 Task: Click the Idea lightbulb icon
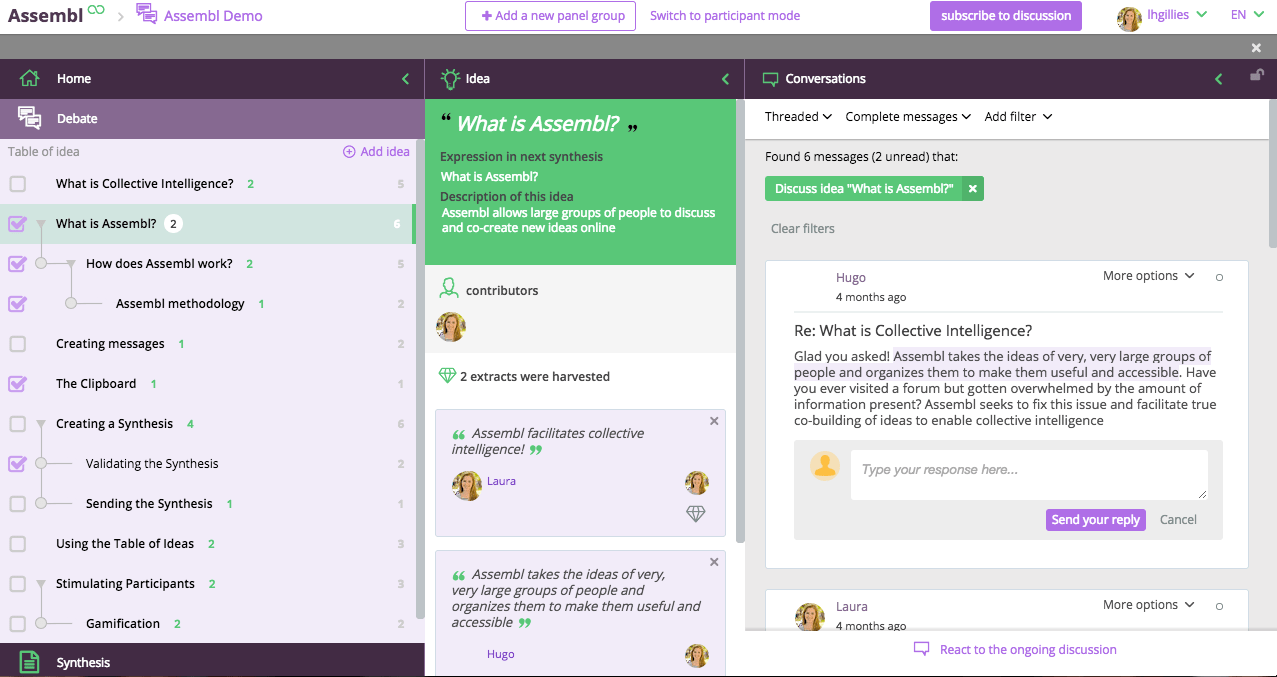tap(450, 78)
